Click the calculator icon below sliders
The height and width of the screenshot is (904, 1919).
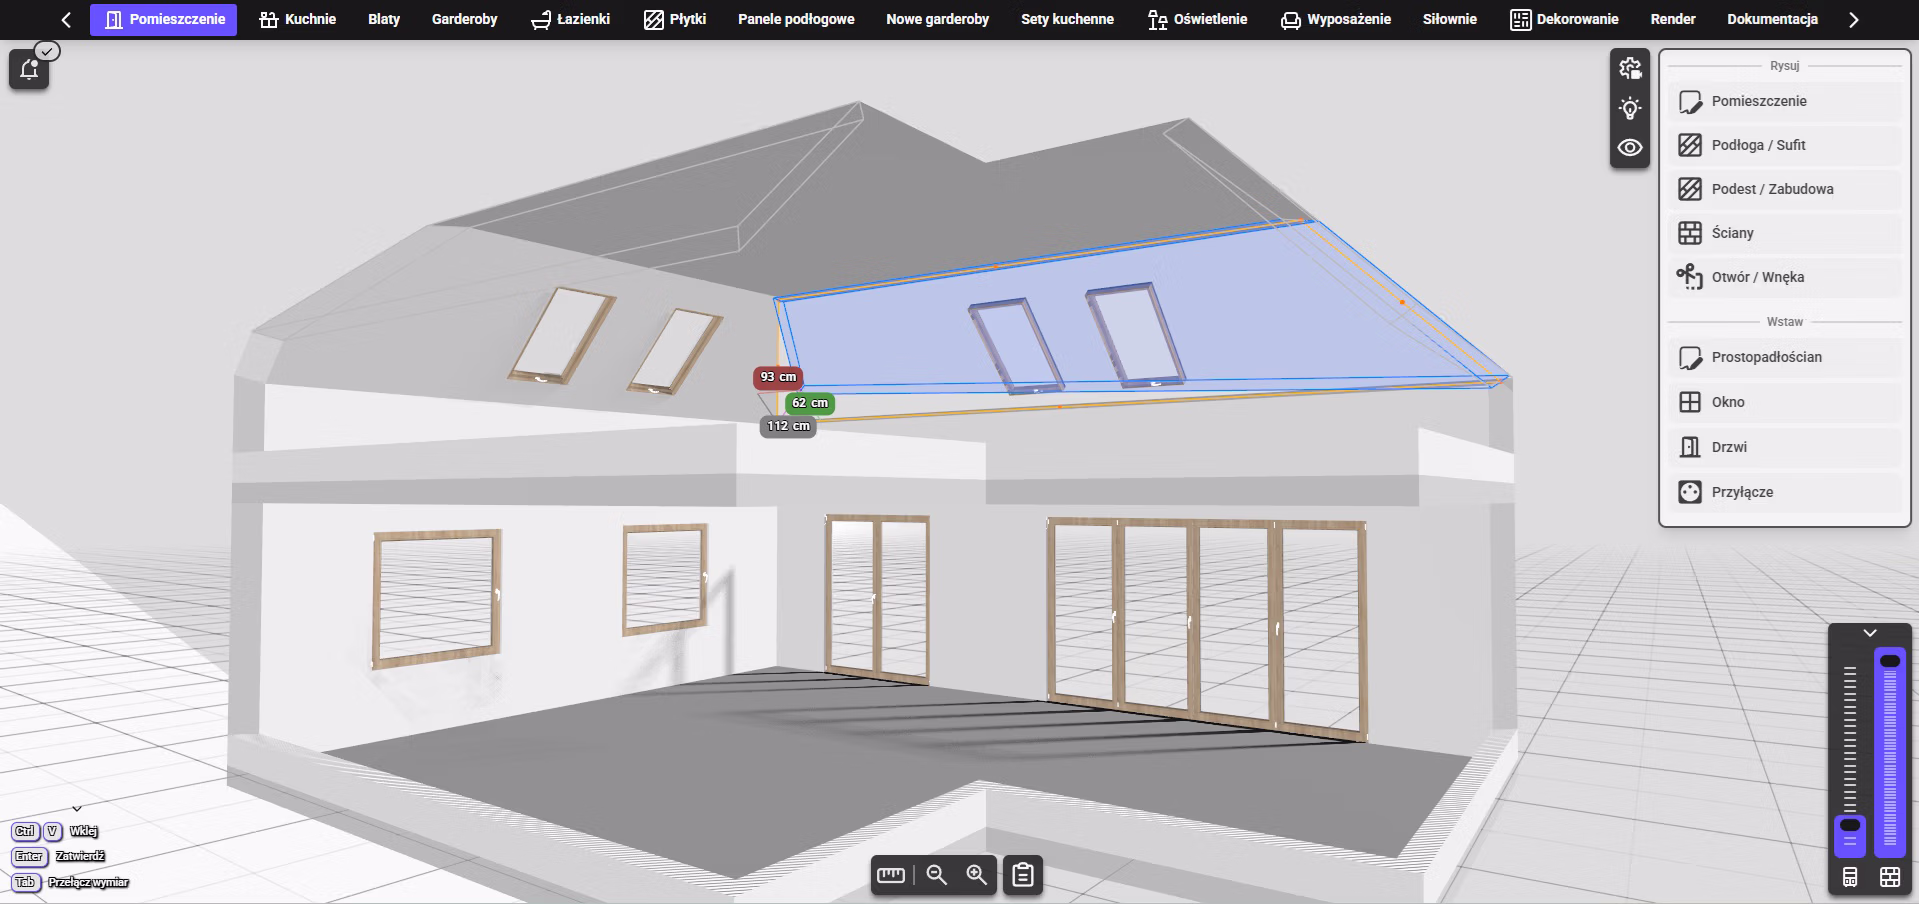(x=1850, y=877)
